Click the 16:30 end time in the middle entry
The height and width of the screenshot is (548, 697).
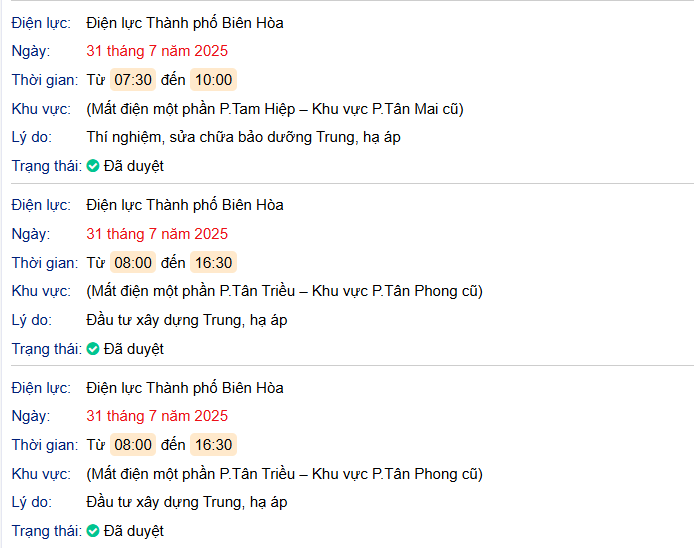[x=213, y=263]
